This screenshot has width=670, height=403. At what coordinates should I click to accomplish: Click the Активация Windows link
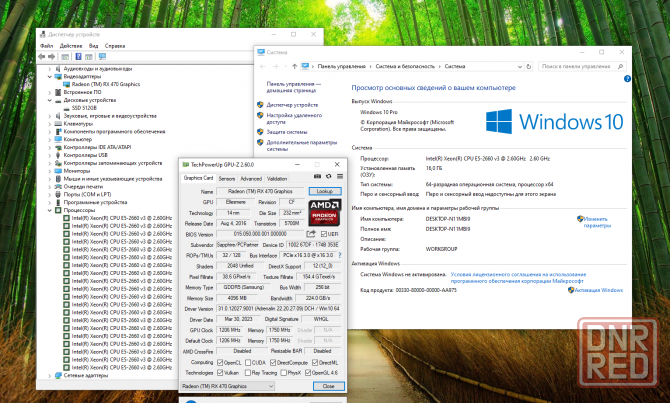598,290
